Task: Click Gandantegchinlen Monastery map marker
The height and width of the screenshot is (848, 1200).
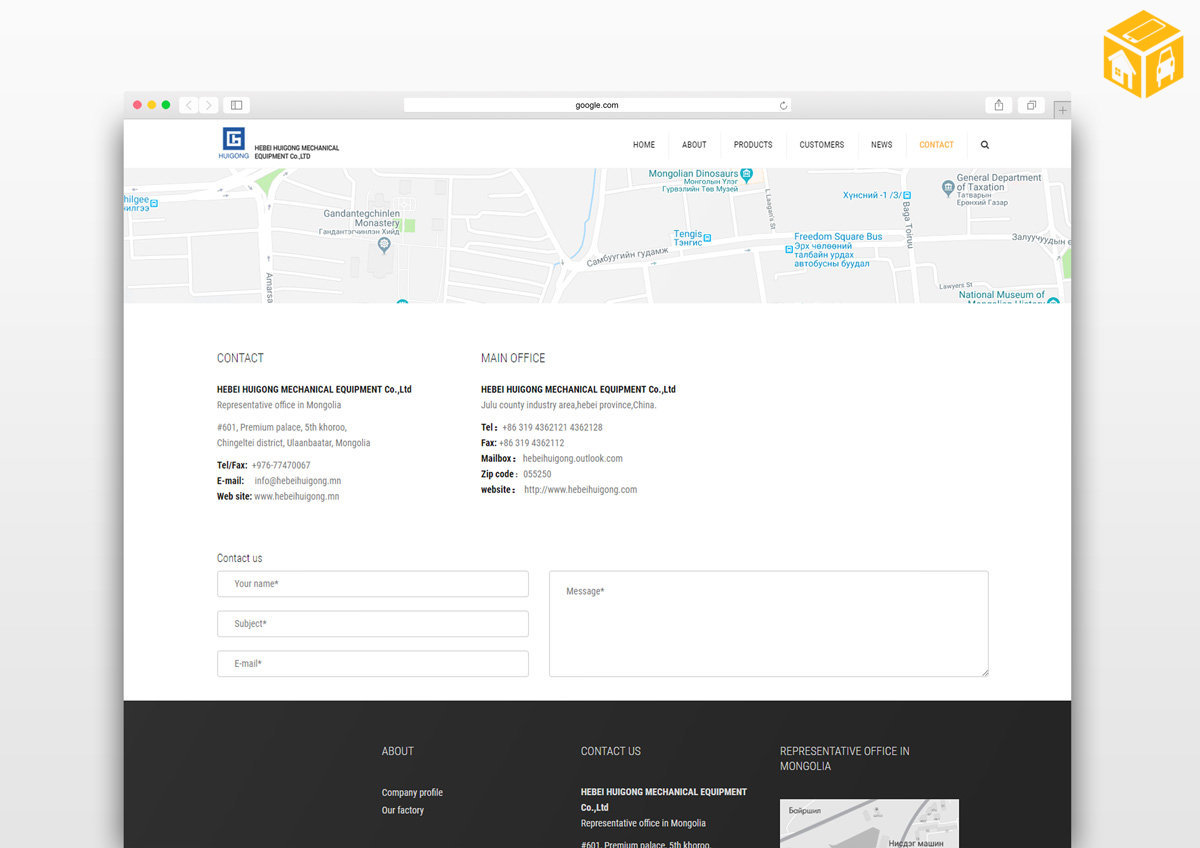Action: pos(384,244)
